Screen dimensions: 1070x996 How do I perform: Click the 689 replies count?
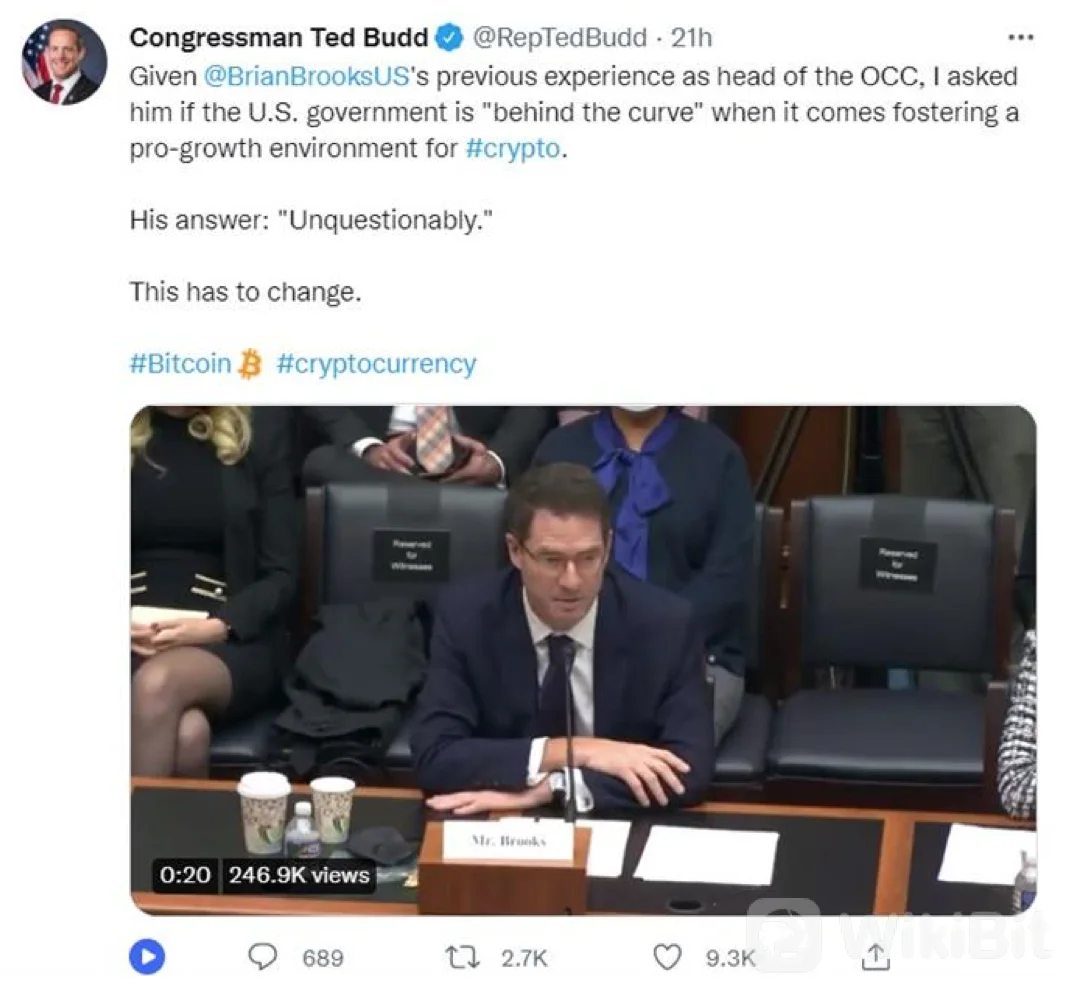[x=323, y=958]
